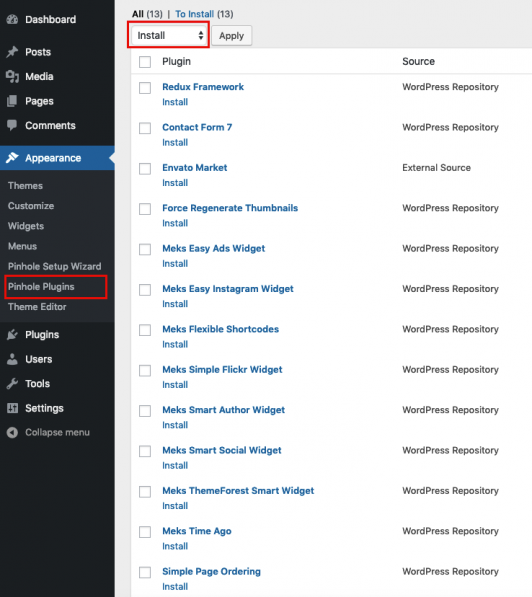
Task: Select the Meks Flexible Shortcodes checkbox
Action: 145,330
